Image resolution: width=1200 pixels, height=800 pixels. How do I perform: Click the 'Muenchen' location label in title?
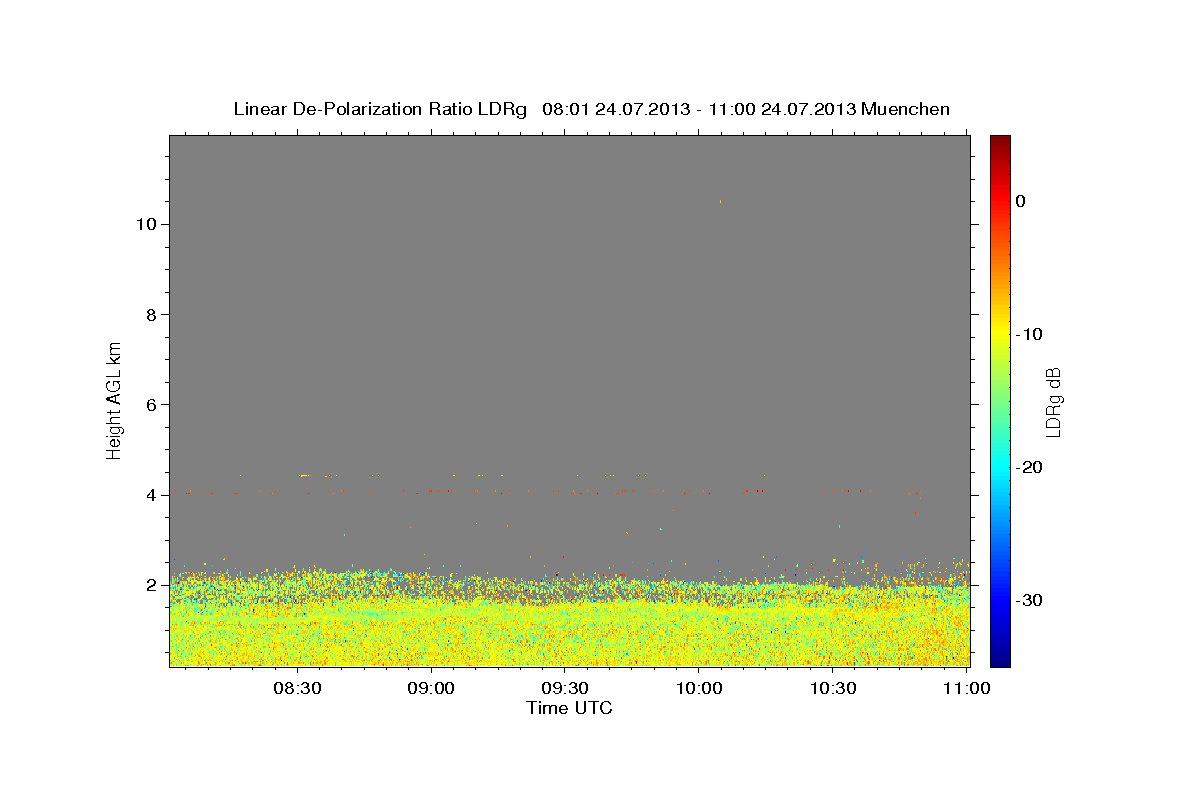(906, 109)
